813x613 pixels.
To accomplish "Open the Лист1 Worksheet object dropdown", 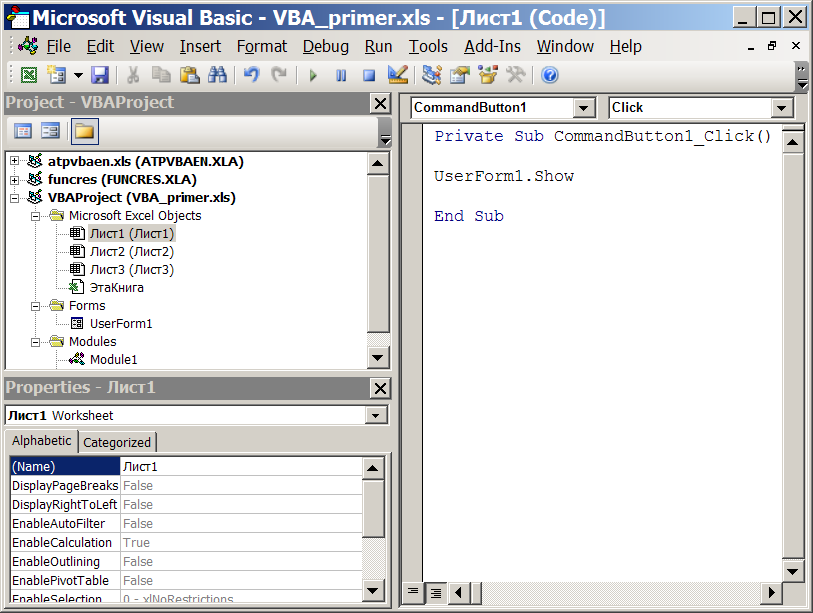I will [375, 415].
